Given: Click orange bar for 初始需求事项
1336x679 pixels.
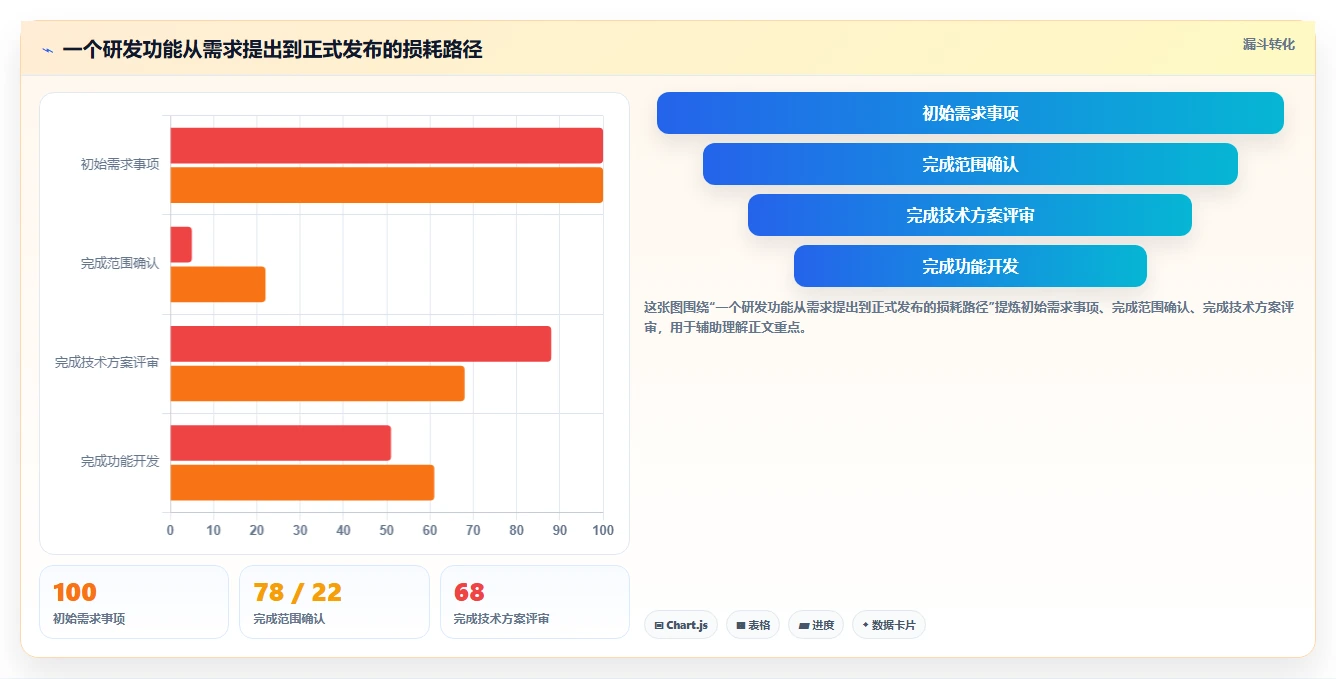Looking at the screenshot, I should [x=386, y=185].
